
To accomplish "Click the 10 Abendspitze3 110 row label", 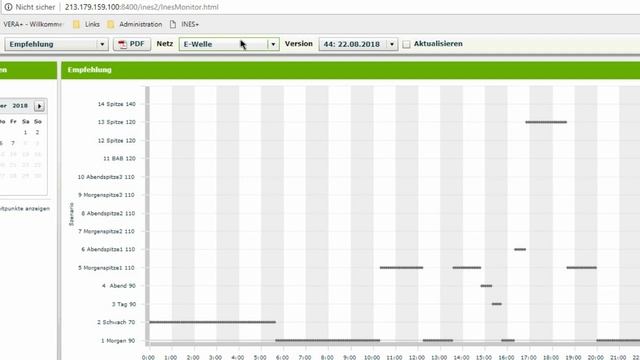I will point(106,177).
